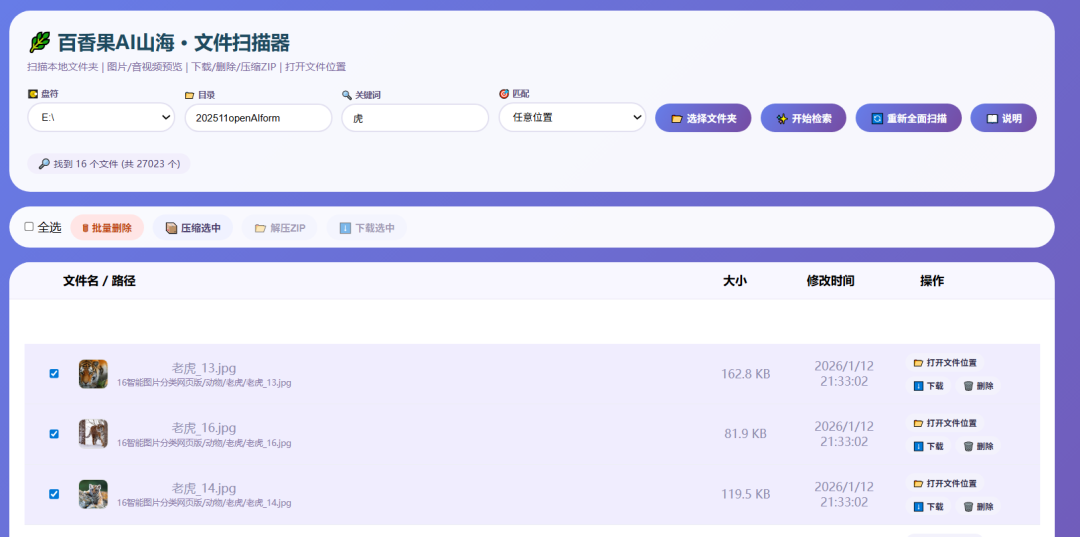This screenshot has width=1080, height=537.
Task: Click the path text ending in 老虎_13.jpg
Action: point(204,383)
